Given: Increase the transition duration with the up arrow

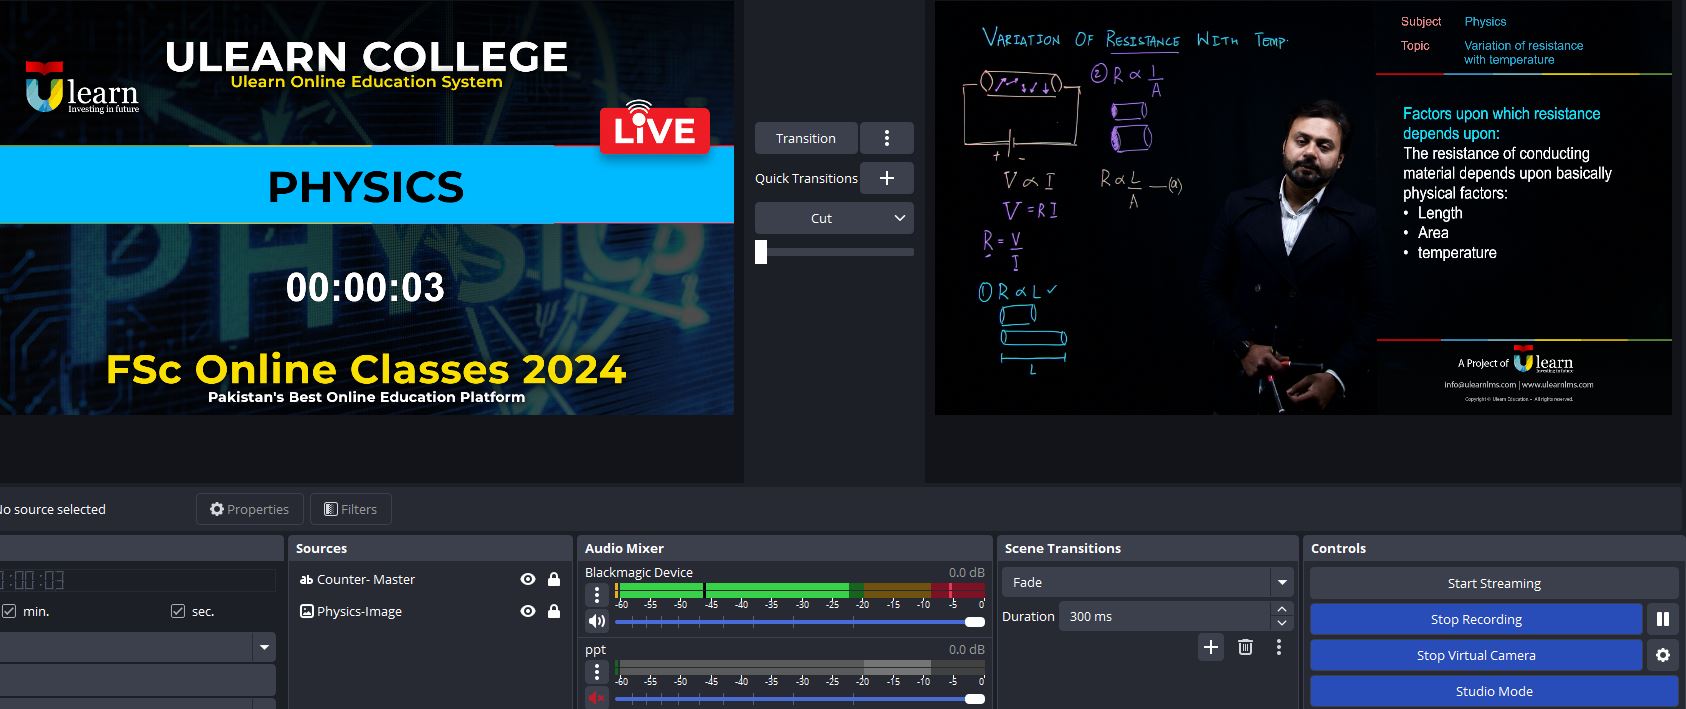Looking at the screenshot, I should point(1282,609).
